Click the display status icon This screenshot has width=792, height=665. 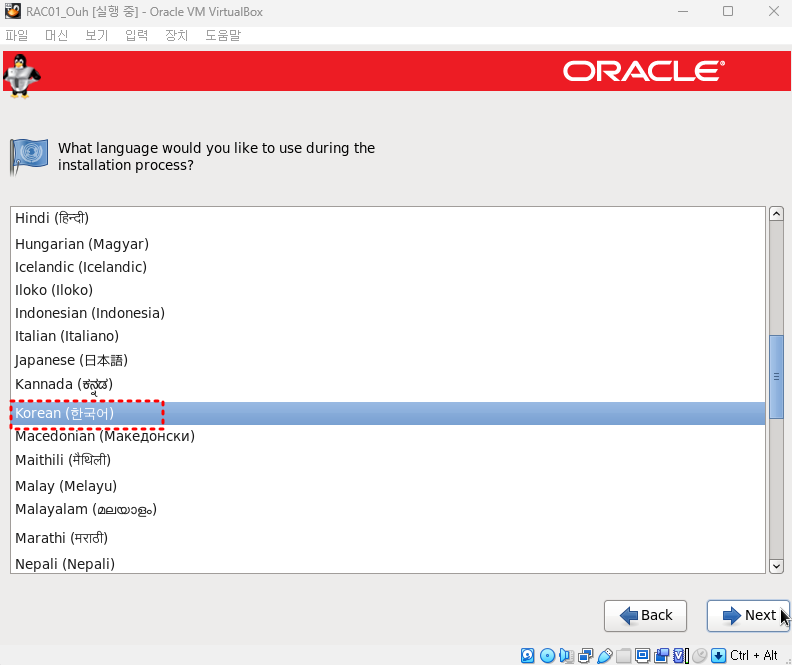pyautogui.click(x=642, y=655)
